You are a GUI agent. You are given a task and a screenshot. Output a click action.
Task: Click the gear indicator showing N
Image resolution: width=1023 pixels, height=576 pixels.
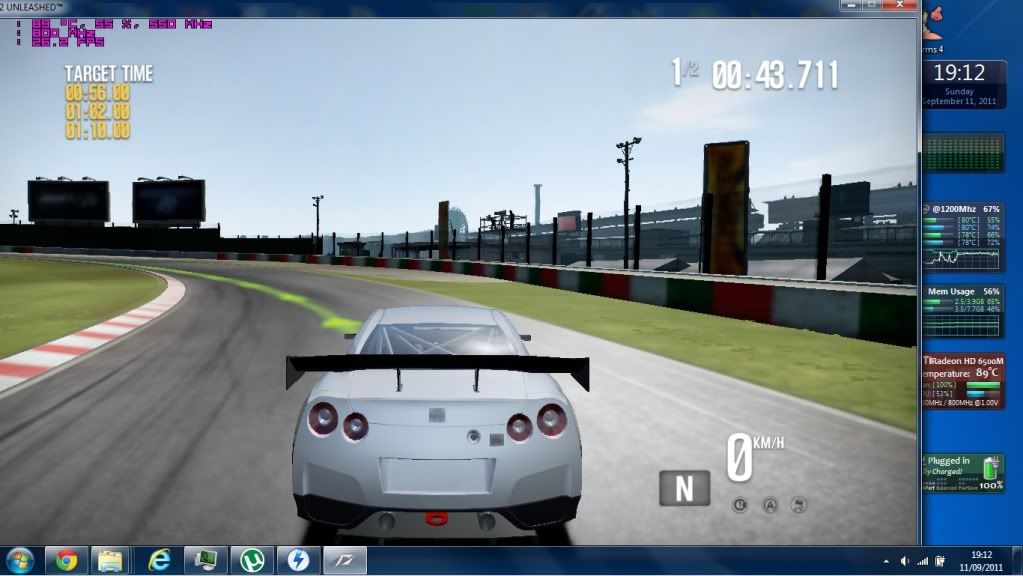684,488
